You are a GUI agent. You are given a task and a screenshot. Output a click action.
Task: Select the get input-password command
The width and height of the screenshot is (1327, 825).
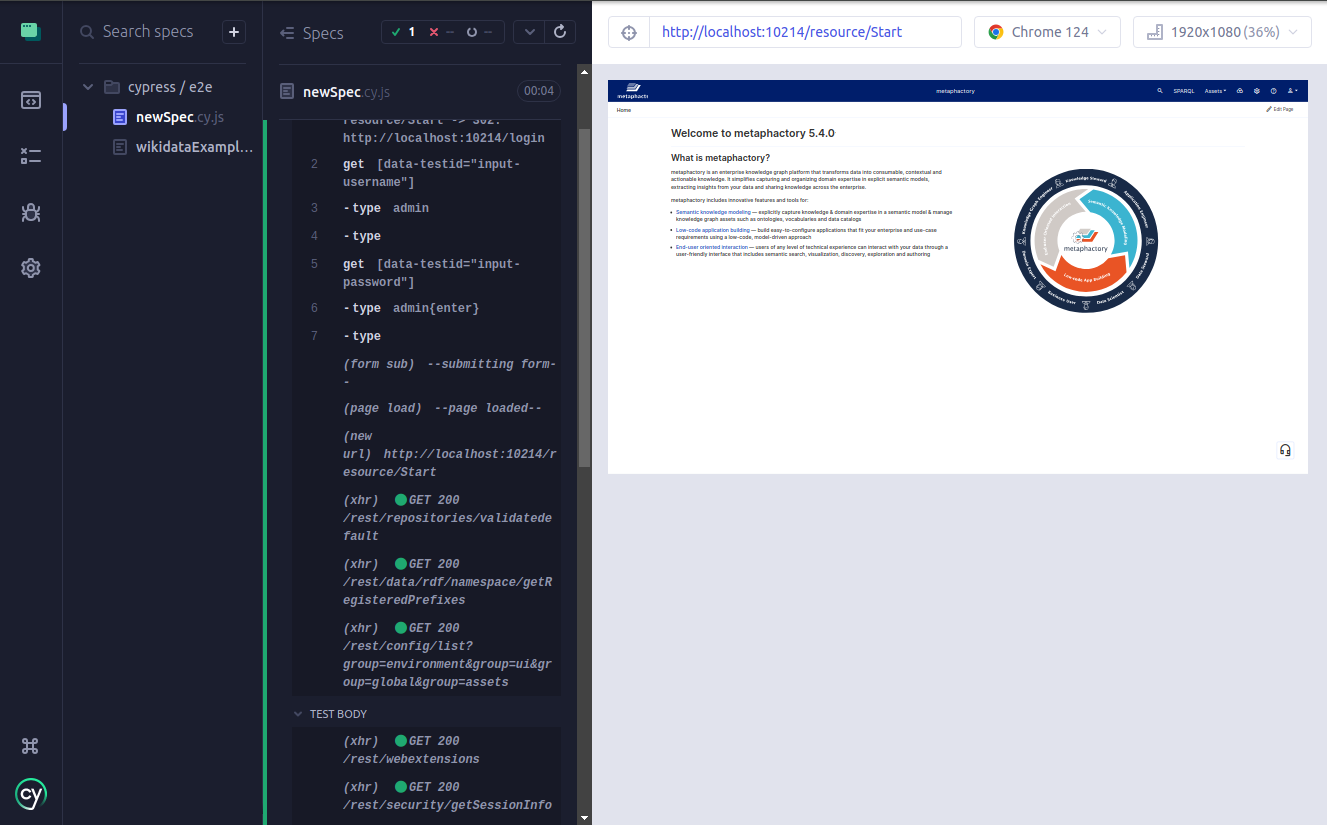point(426,273)
